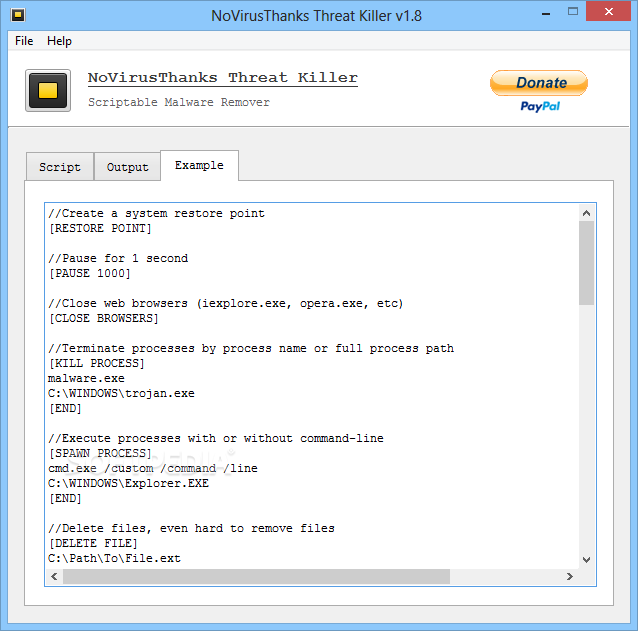Viewport: 638px width, 631px height.
Task: Close the Threat Killer window
Action: pos(609,11)
